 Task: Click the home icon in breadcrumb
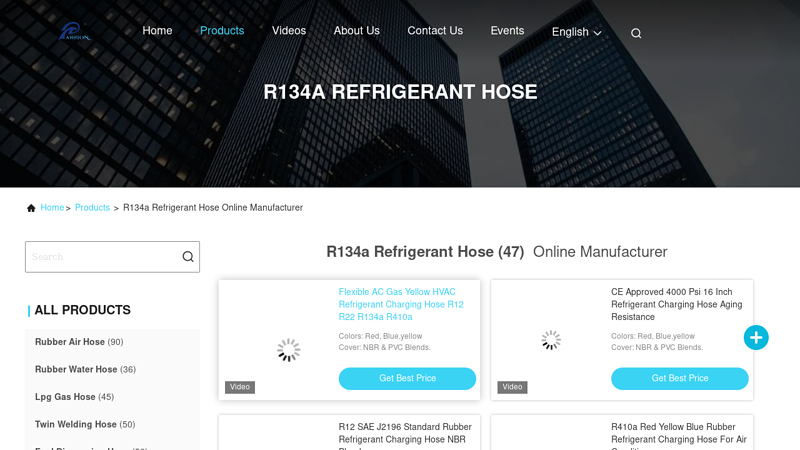pyautogui.click(x=31, y=208)
